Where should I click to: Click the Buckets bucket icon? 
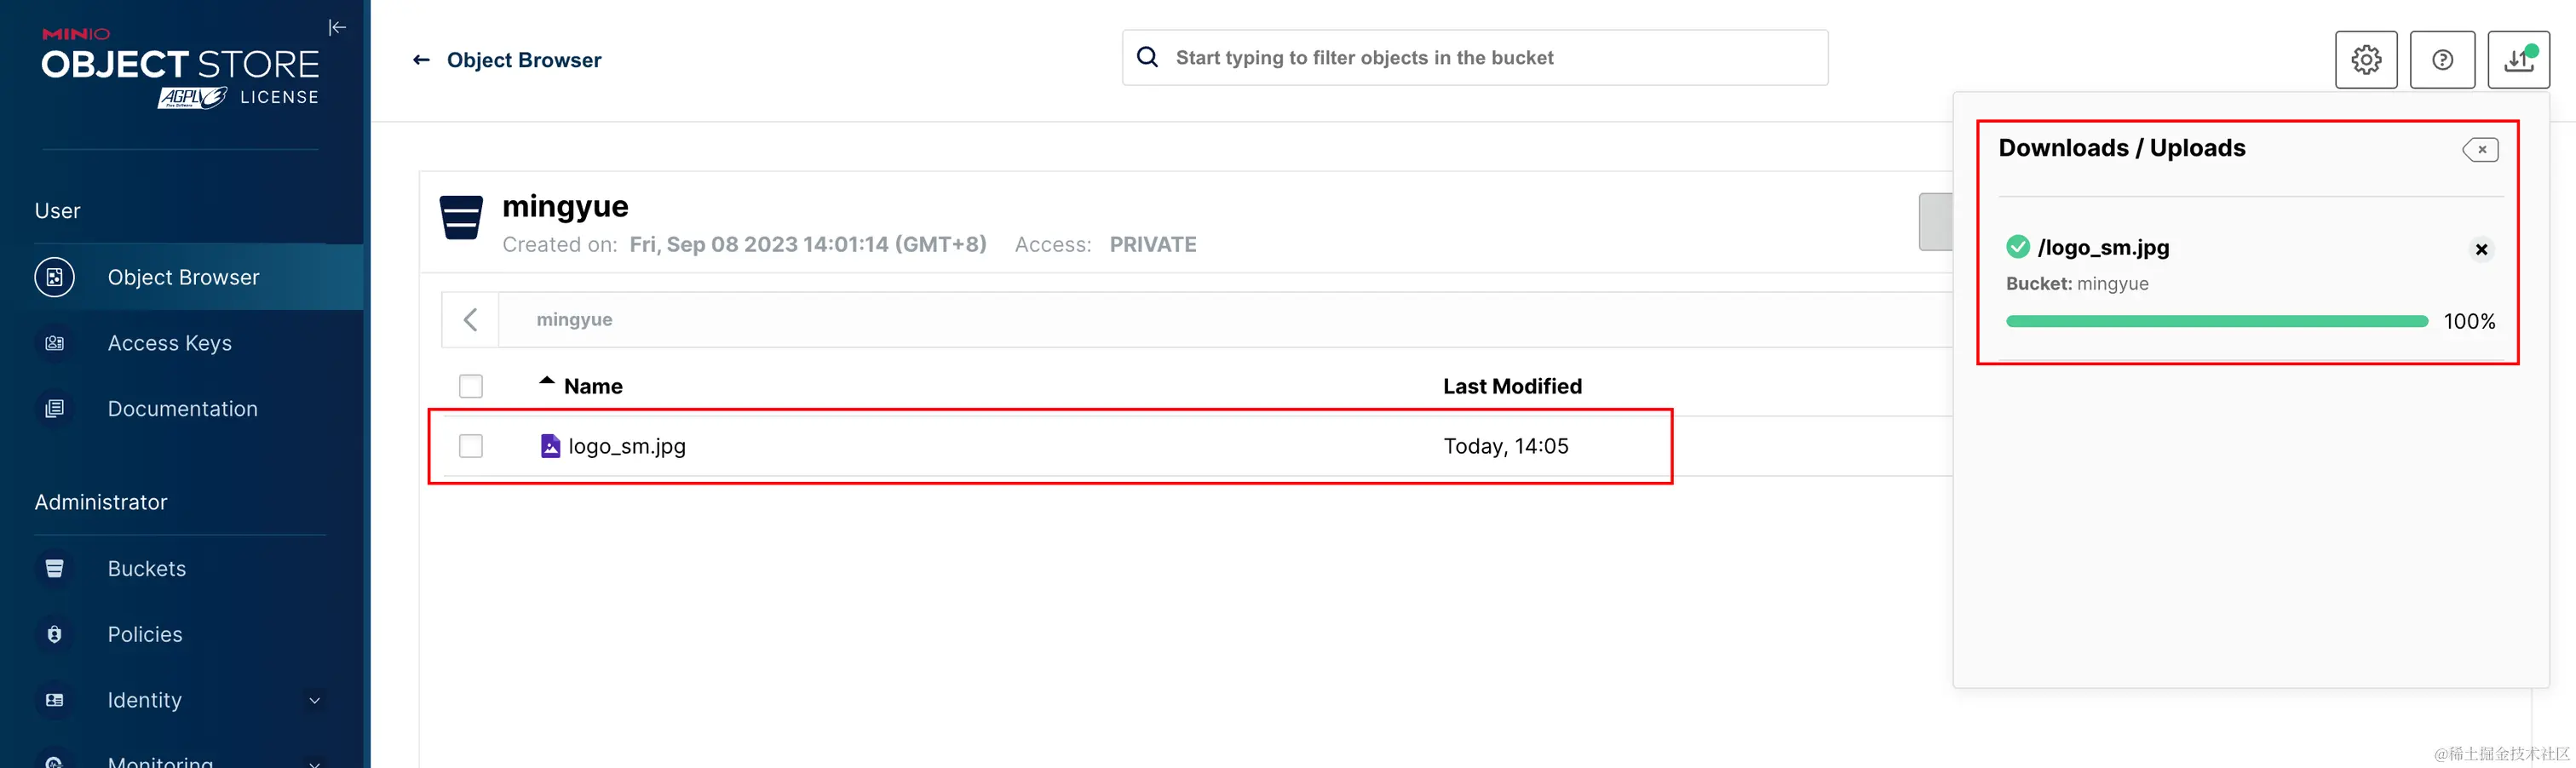click(54, 568)
